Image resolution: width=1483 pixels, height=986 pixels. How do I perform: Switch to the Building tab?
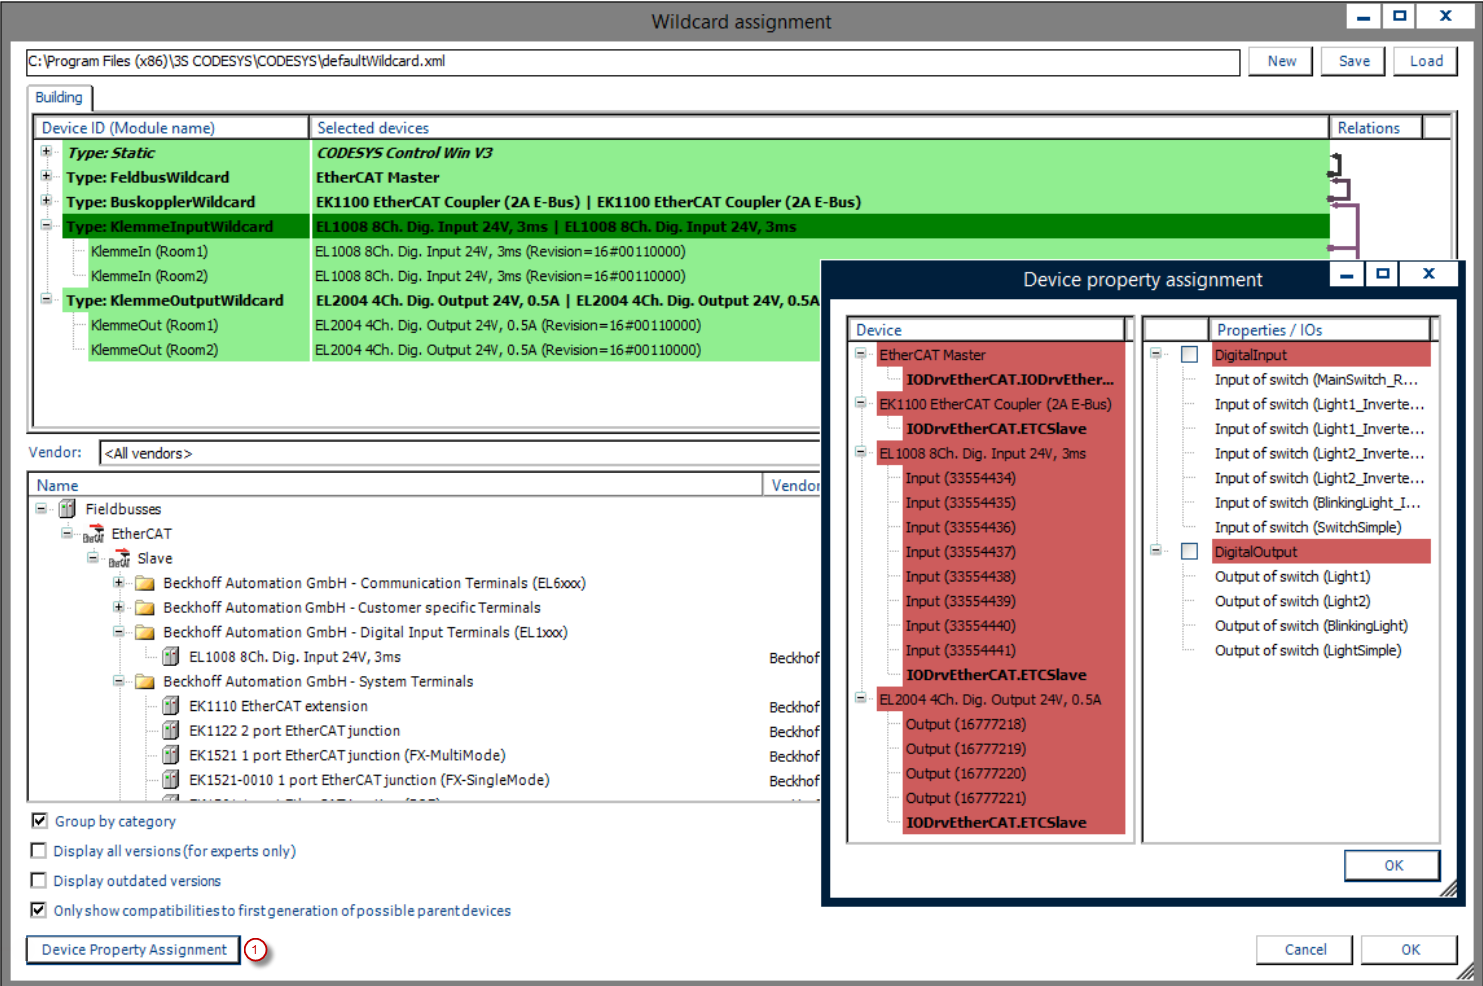[59, 98]
